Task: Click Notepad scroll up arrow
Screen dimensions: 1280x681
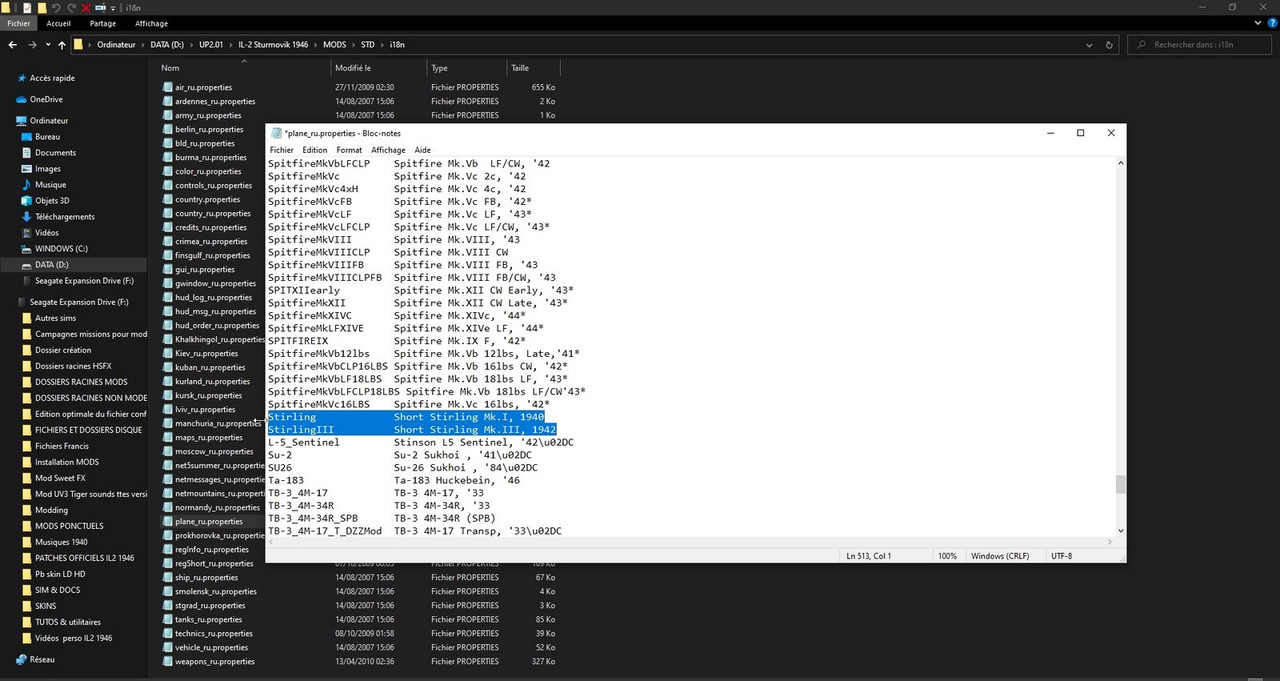Action: [1120, 163]
